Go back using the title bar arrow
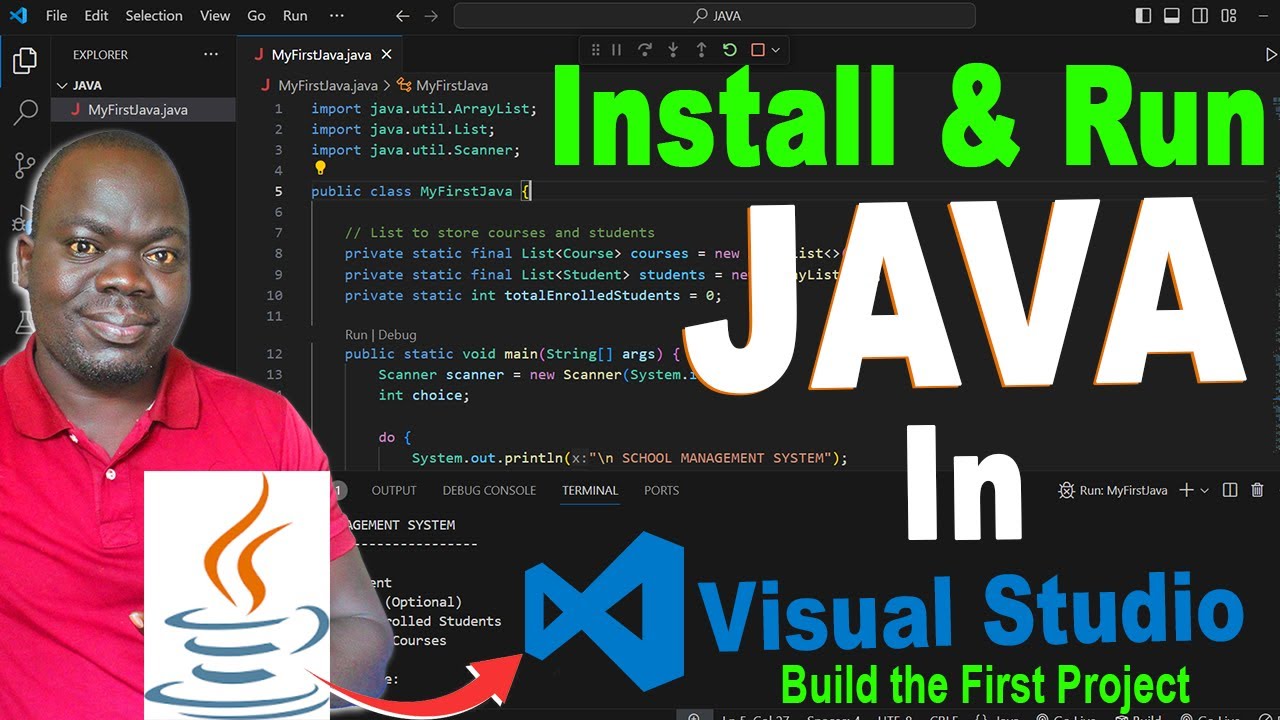The height and width of the screenshot is (720, 1280). (x=402, y=16)
